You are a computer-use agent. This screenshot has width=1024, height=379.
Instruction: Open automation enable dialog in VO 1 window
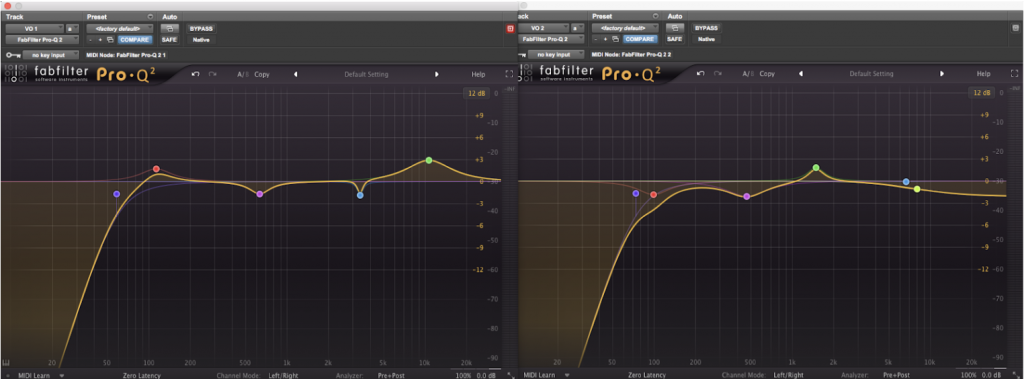(x=169, y=29)
